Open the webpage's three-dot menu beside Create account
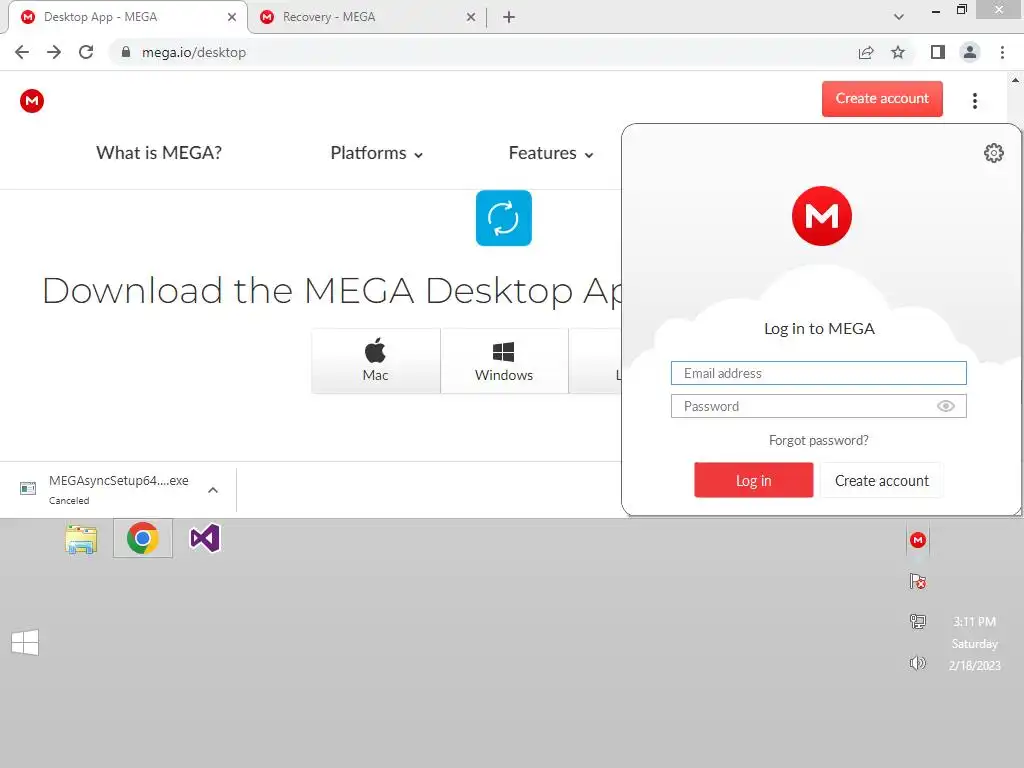Image resolution: width=1024 pixels, height=768 pixels. (974, 101)
